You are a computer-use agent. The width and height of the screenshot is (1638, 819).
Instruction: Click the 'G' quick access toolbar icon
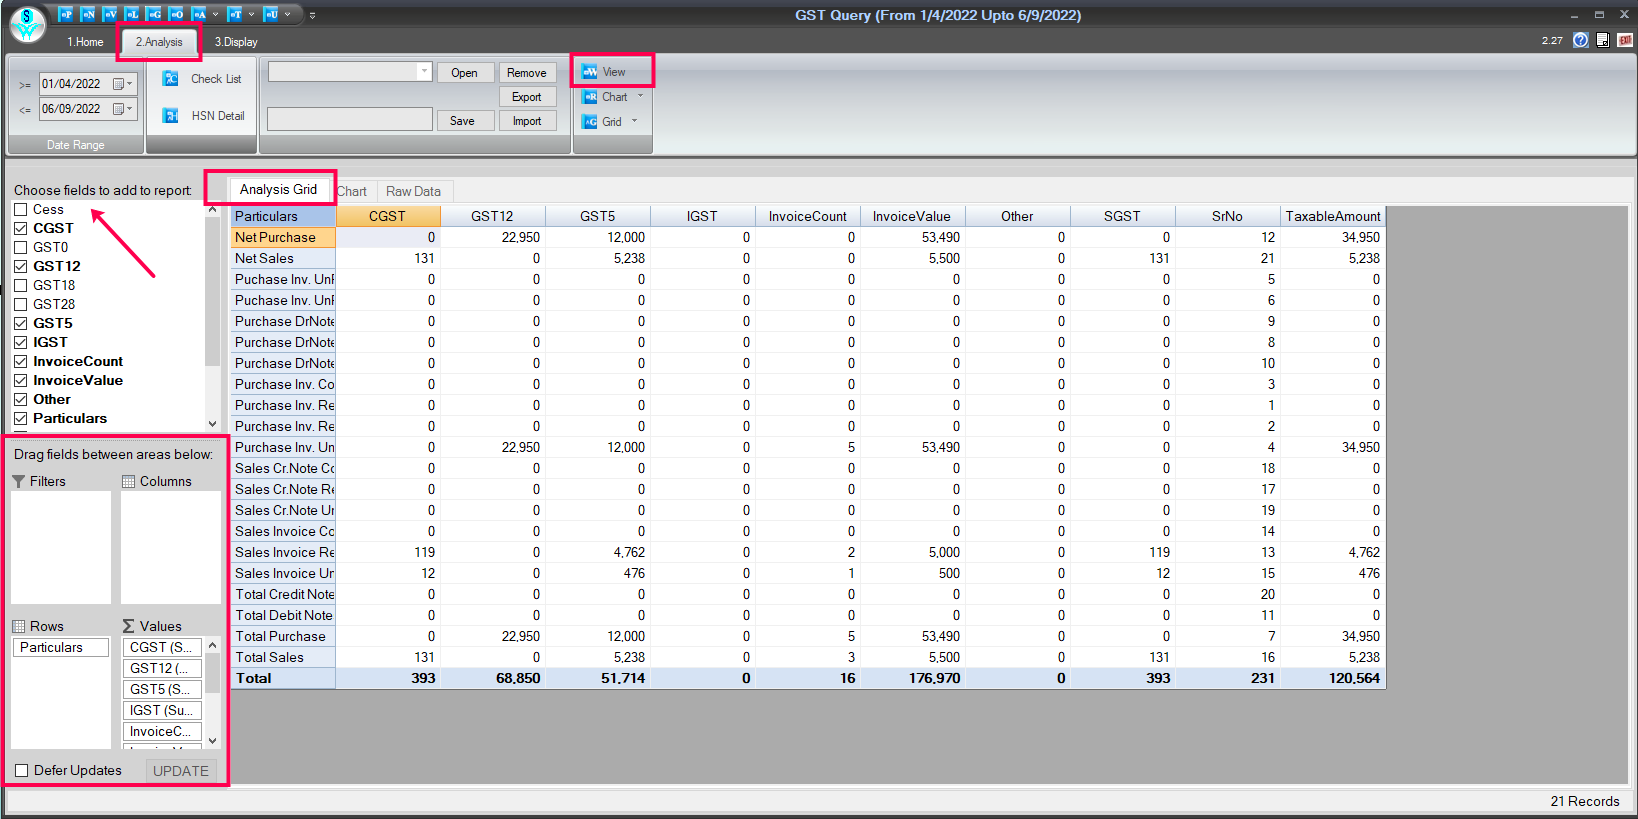point(154,14)
